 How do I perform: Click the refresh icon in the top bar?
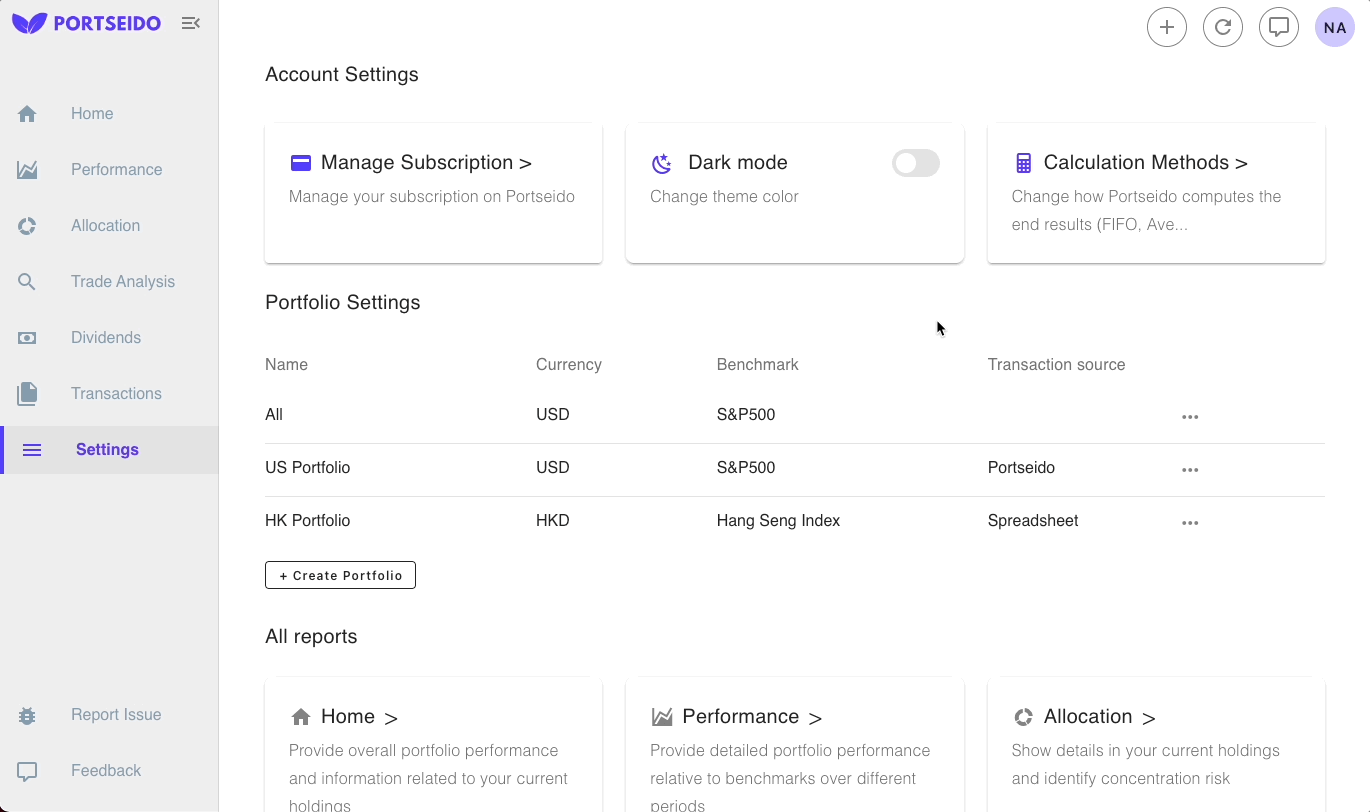pos(1223,27)
